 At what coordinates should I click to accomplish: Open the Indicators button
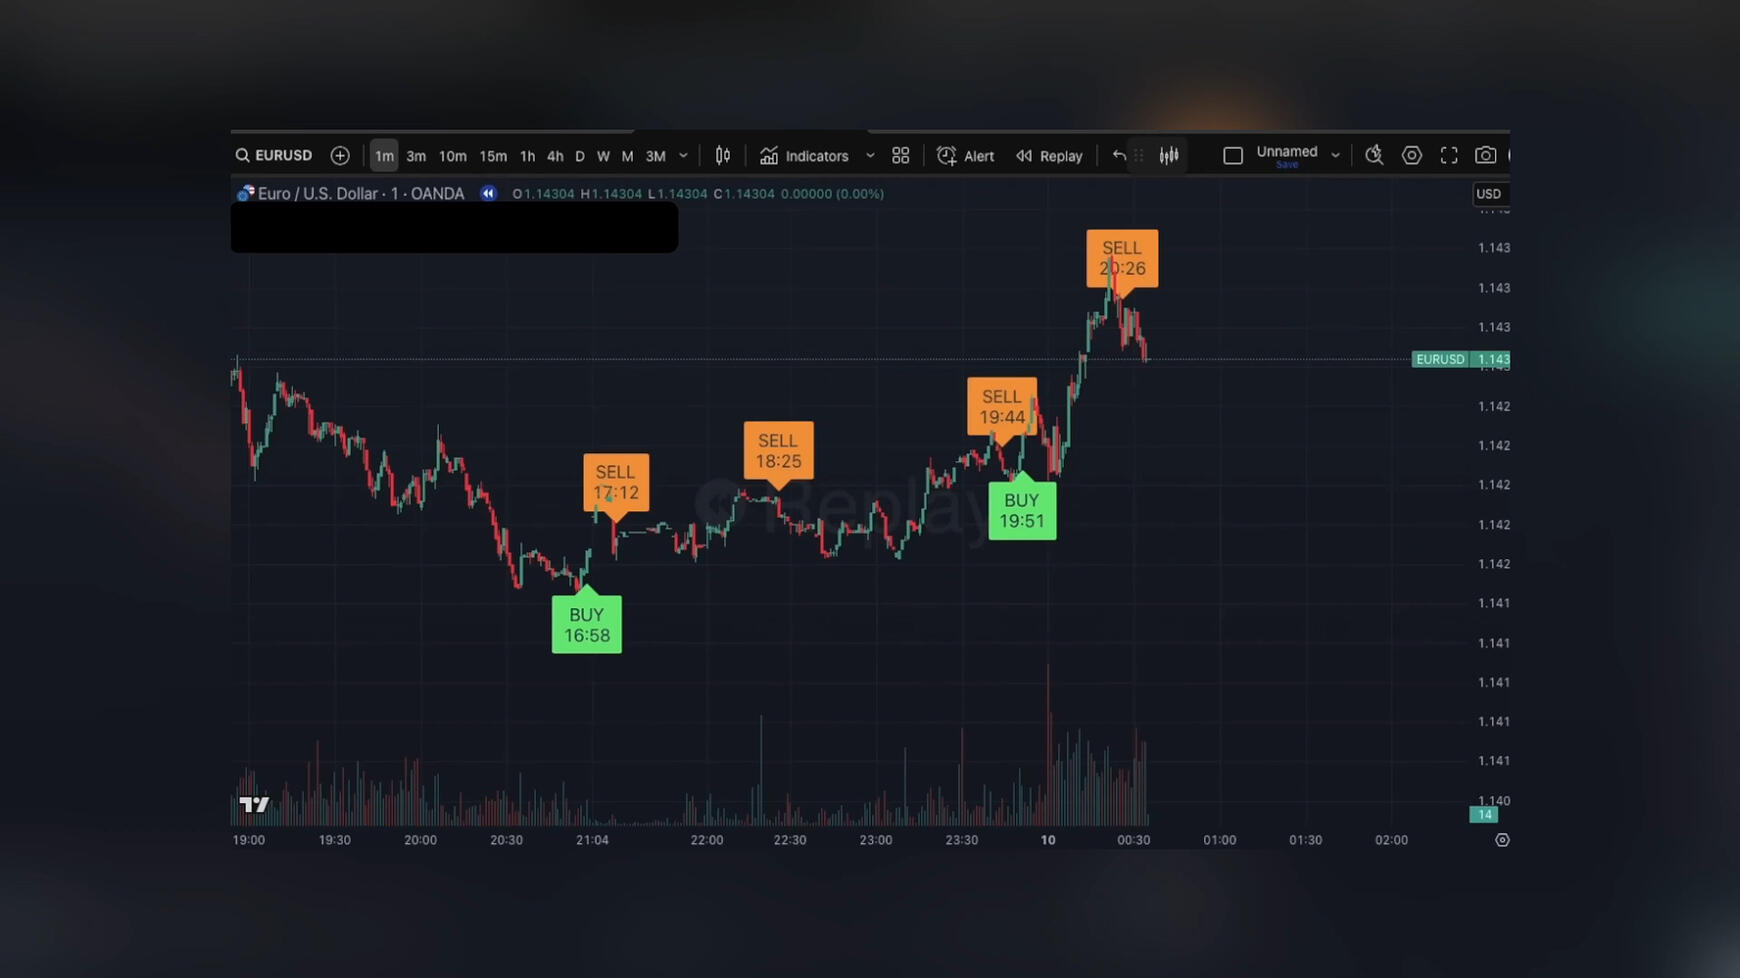coord(804,156)
